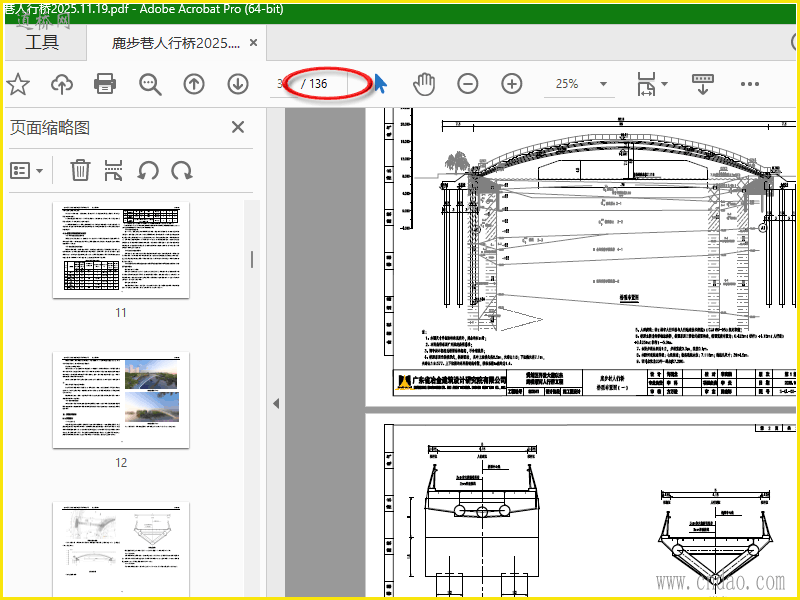800x600 pixels.
Task: Print the document with printer icon
Action: [x=105, y=84]
